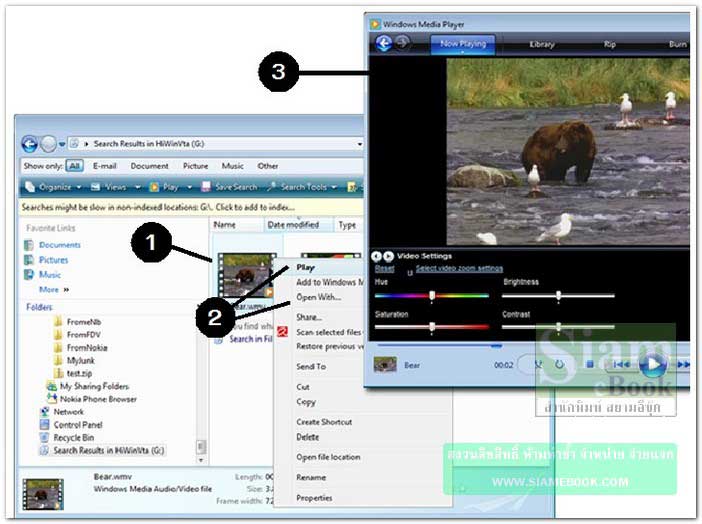Choose Copy from the context menu
702x524 pixels.
[306, 402]
